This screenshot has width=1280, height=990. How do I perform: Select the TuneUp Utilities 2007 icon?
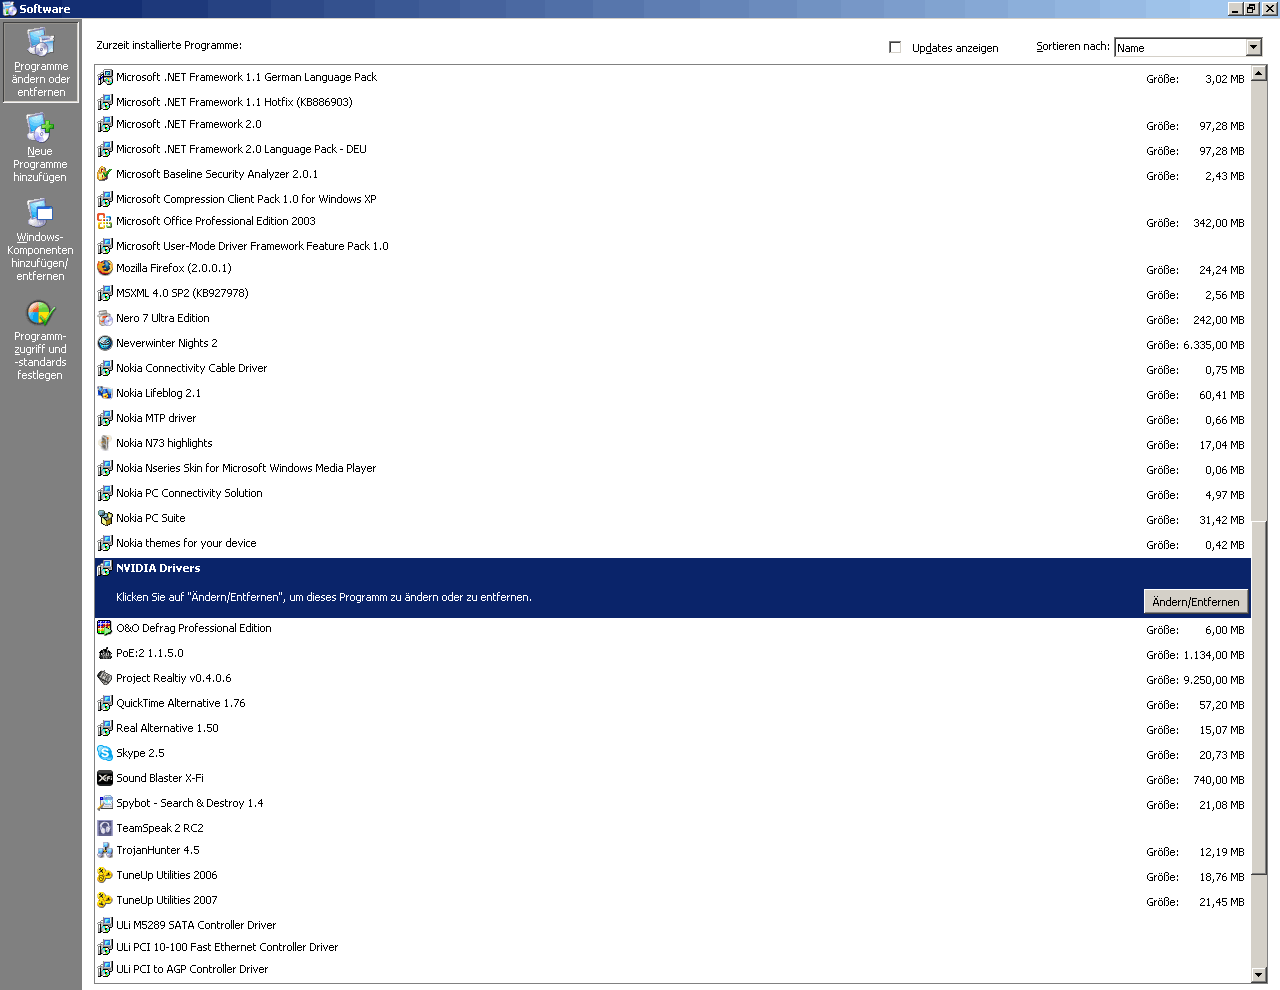tap(105, 900)
